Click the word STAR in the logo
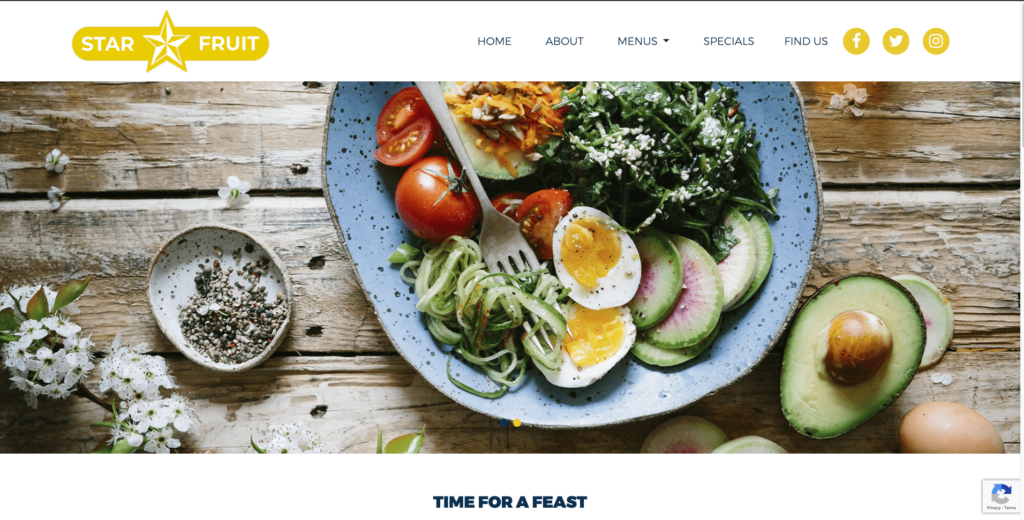The width and height of the screenshot is (1024, 520). pyautogui.click(x=108, y=44)
